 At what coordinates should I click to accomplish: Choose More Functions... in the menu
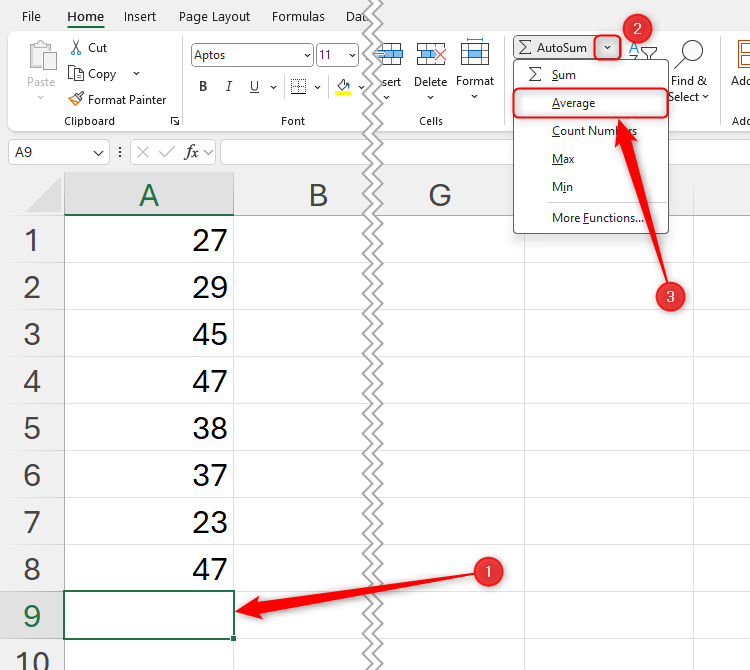coord(597,218)
